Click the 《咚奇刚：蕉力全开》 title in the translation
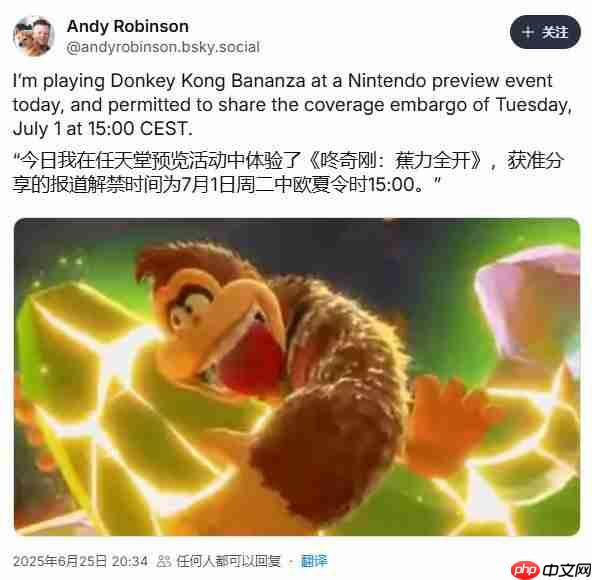This screenshot has width=592, height=580. pos(395,161)
